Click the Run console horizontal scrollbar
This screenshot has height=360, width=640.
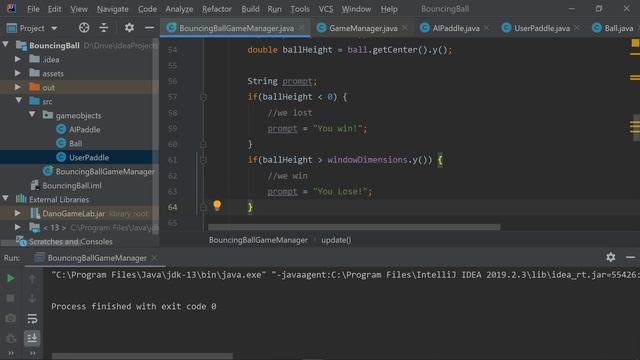142,356
